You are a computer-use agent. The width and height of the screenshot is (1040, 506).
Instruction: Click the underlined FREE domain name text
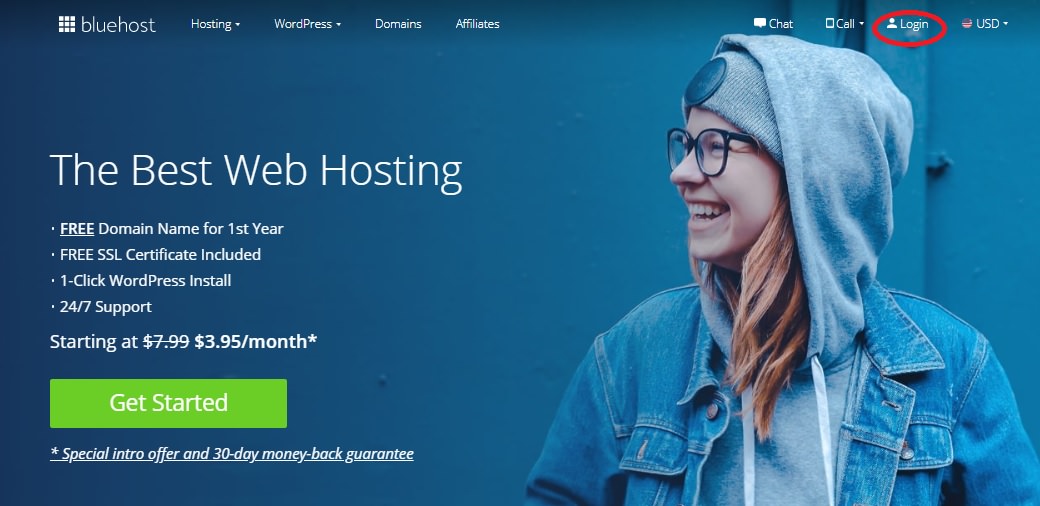77,229
